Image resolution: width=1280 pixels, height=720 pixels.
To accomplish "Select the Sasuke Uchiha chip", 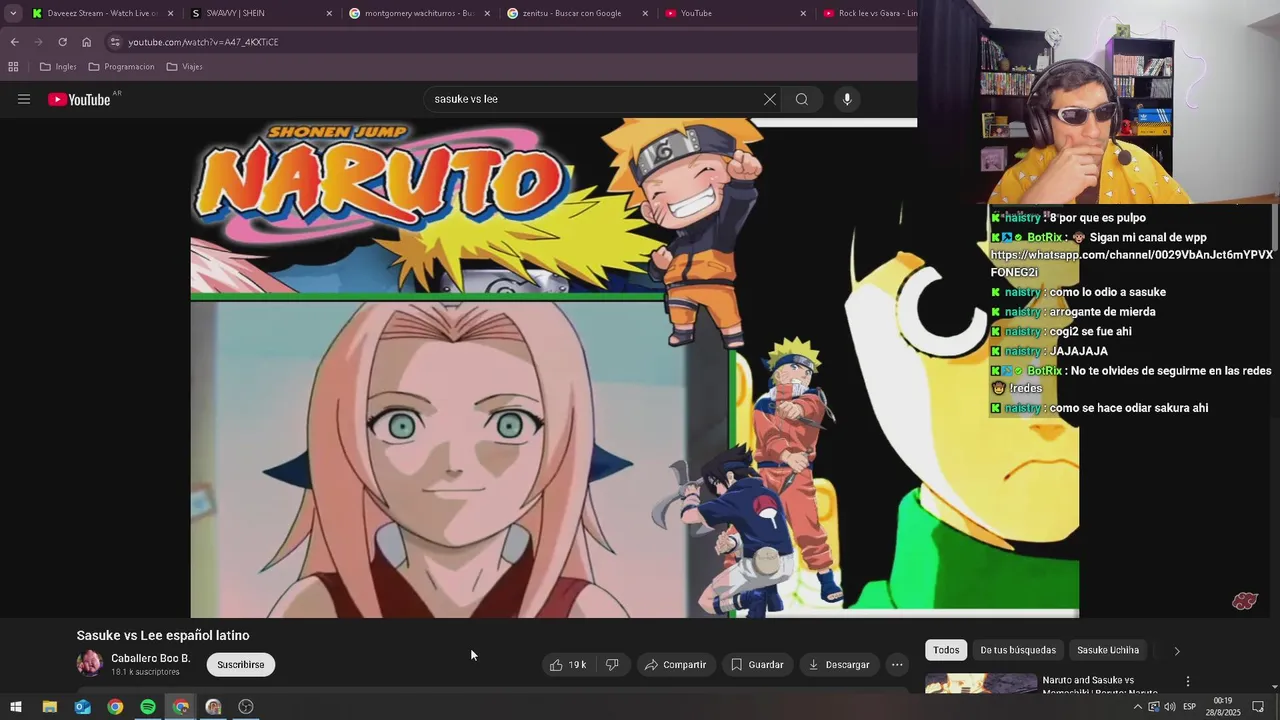I will pos(1108,650).
